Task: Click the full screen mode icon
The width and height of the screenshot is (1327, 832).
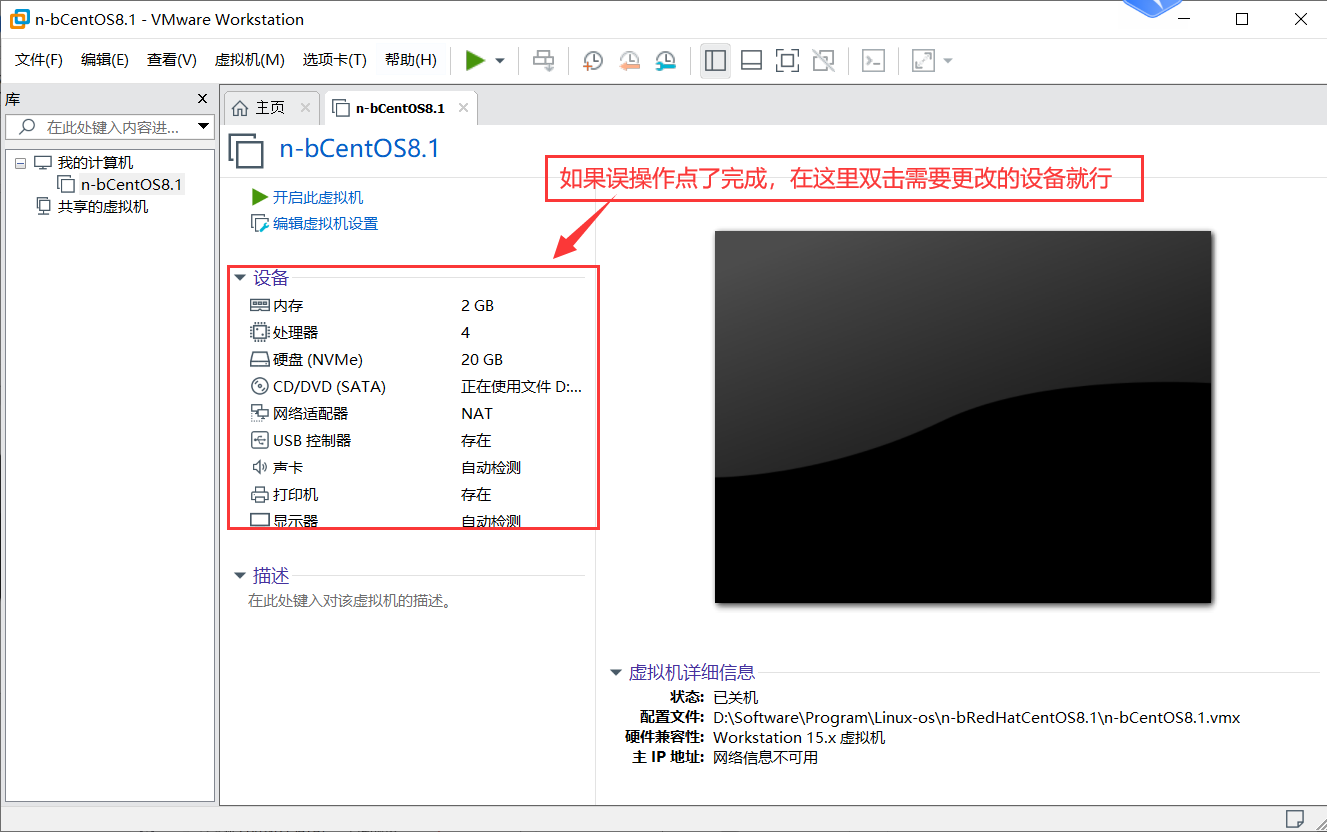Action: (787, 61)
